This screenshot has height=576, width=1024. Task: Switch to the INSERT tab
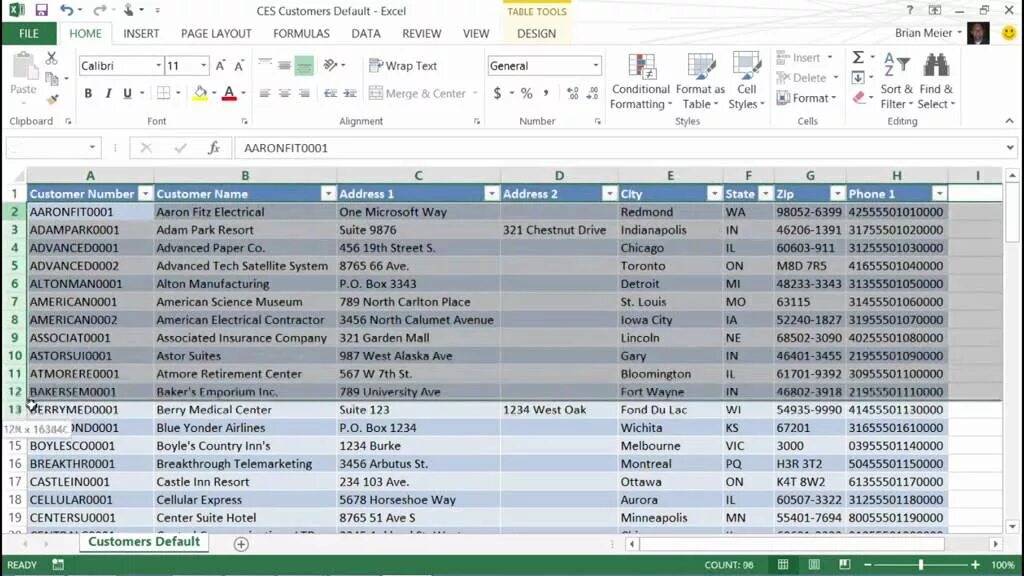(x=141, y=33)
